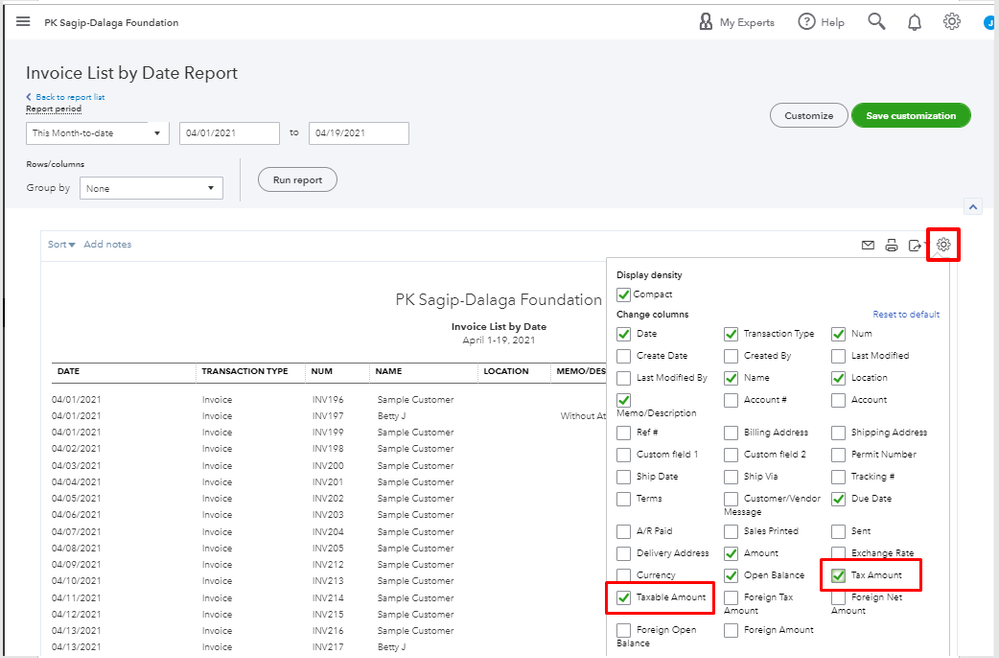Uncheck the Taxable Amount checkbox

(624, 598)
